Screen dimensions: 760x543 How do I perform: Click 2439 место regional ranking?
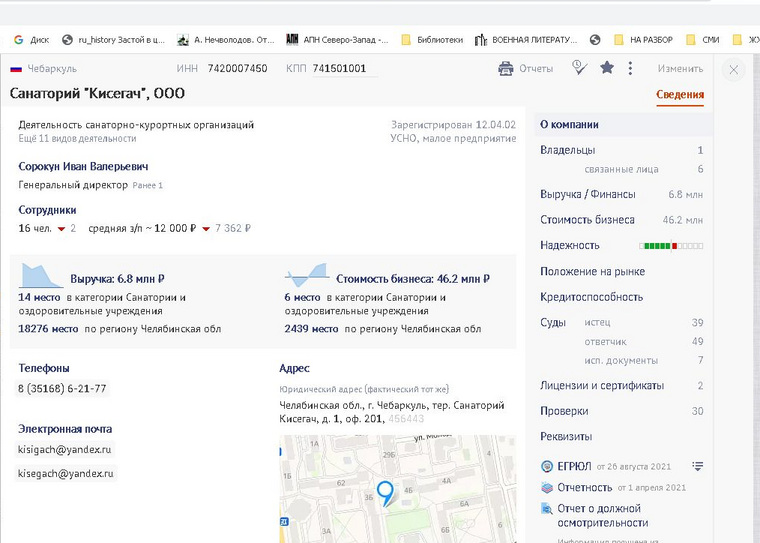311,329
